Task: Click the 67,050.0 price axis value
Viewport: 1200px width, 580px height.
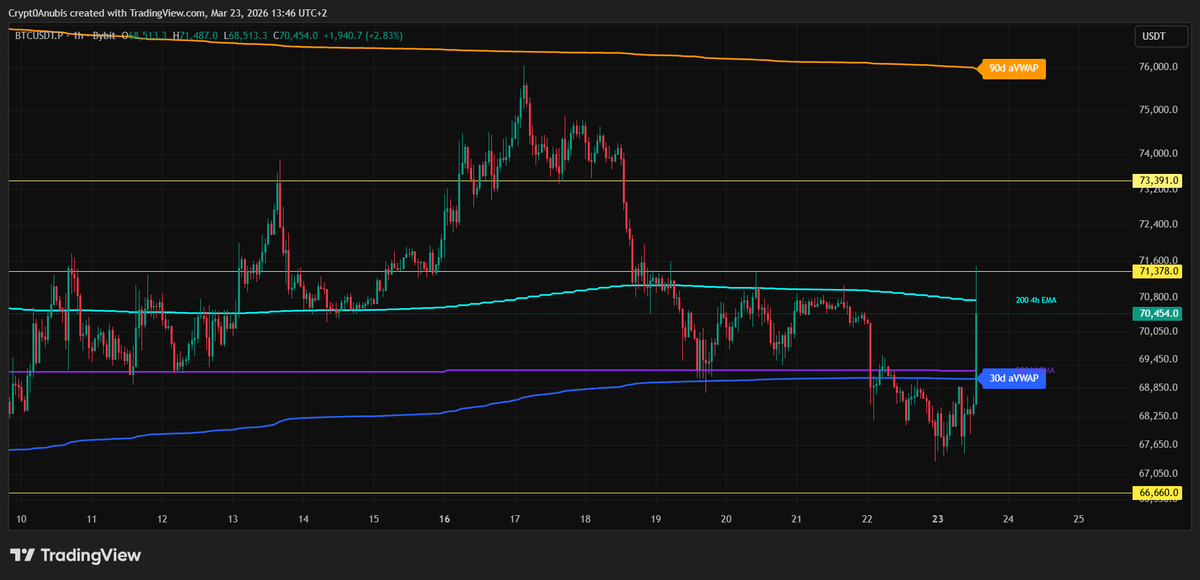Action: pyautogui.click(x=1158, y=473)
